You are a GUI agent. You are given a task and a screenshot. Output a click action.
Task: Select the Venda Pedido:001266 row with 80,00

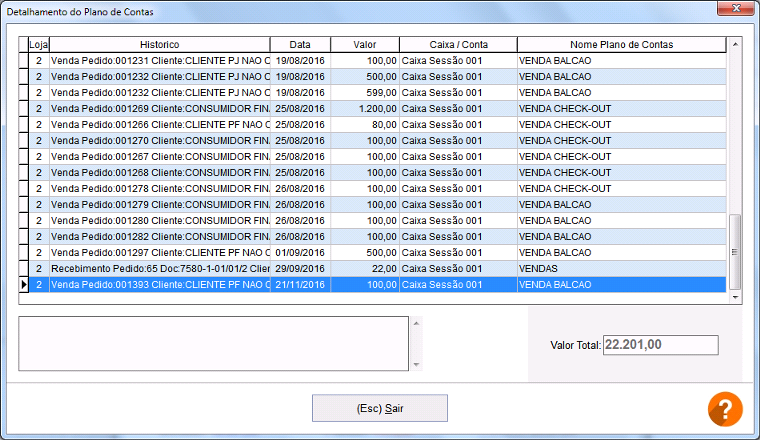pos(160,124)
